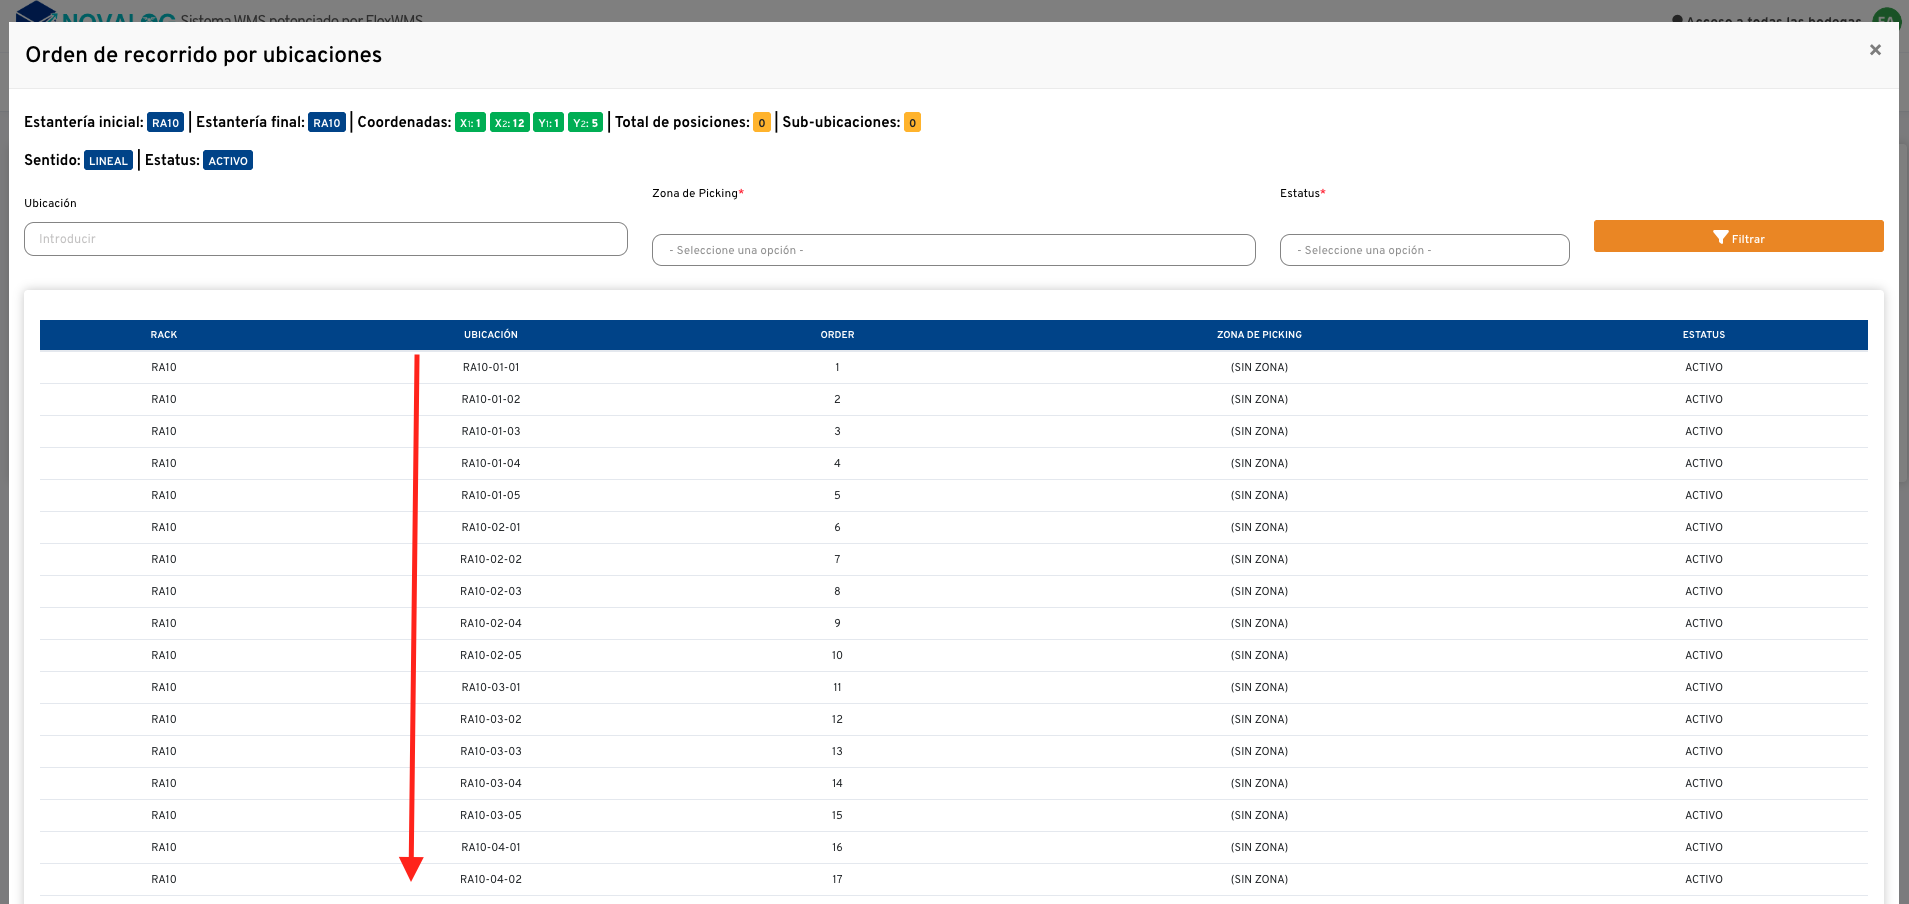Expand the Estatus filter dropdown

1424,250
